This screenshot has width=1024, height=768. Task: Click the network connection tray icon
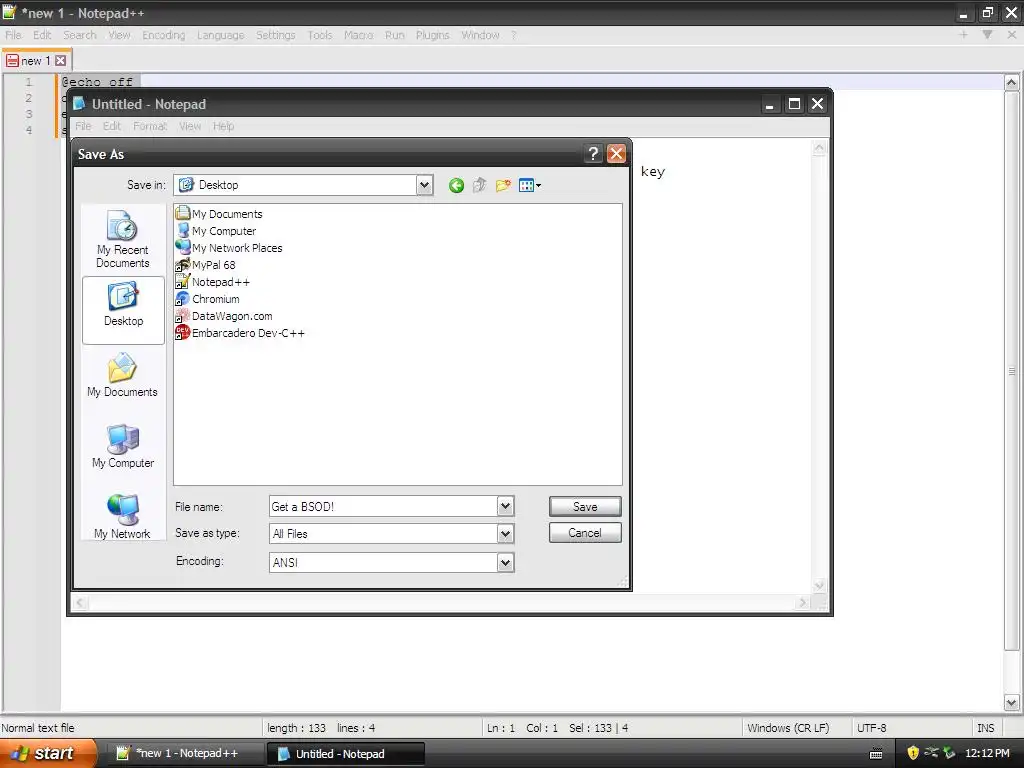(x=931, y=753)
